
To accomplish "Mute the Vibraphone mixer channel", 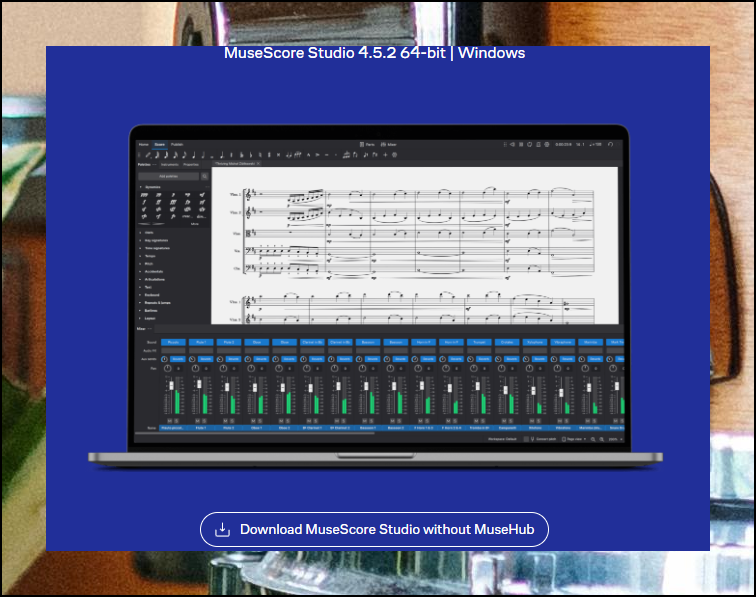I will (559, 421).
